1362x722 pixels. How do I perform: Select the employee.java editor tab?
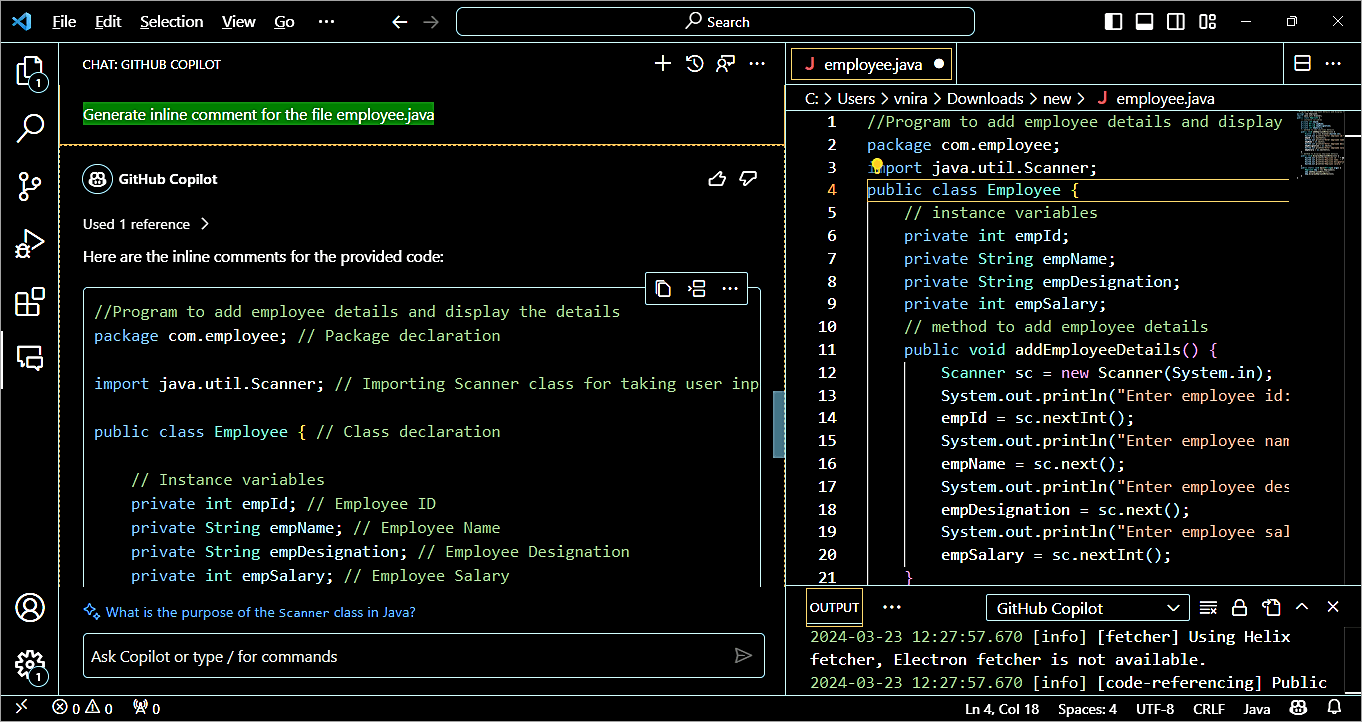(871, 64)
